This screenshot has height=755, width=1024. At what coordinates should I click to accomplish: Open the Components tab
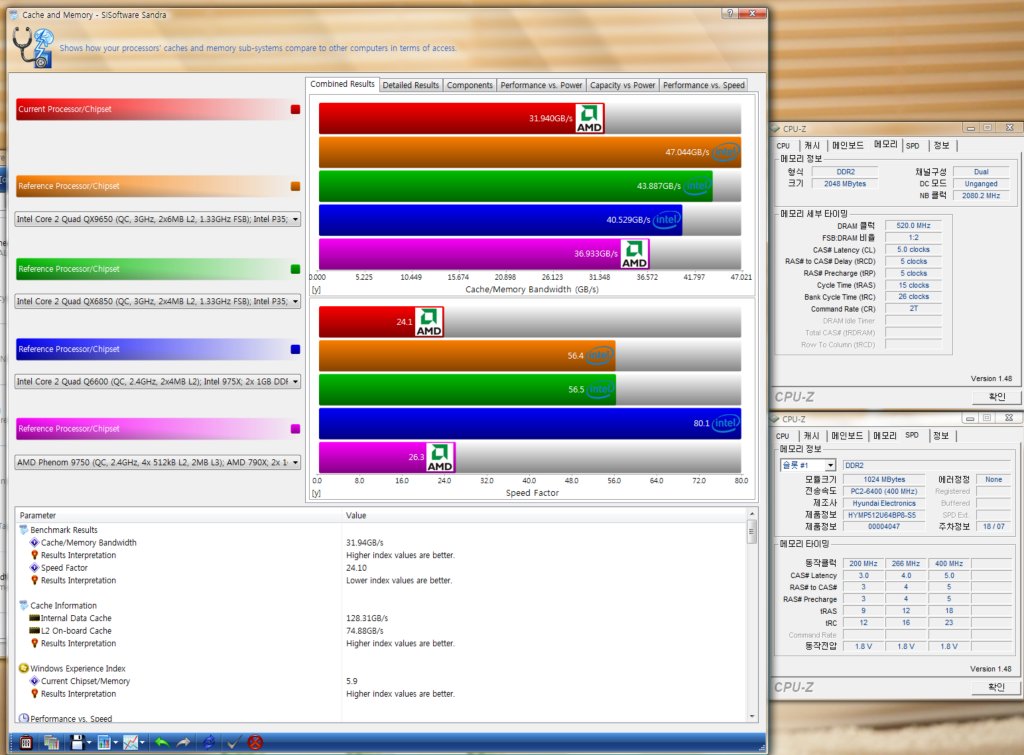click(x=470, y=86)
